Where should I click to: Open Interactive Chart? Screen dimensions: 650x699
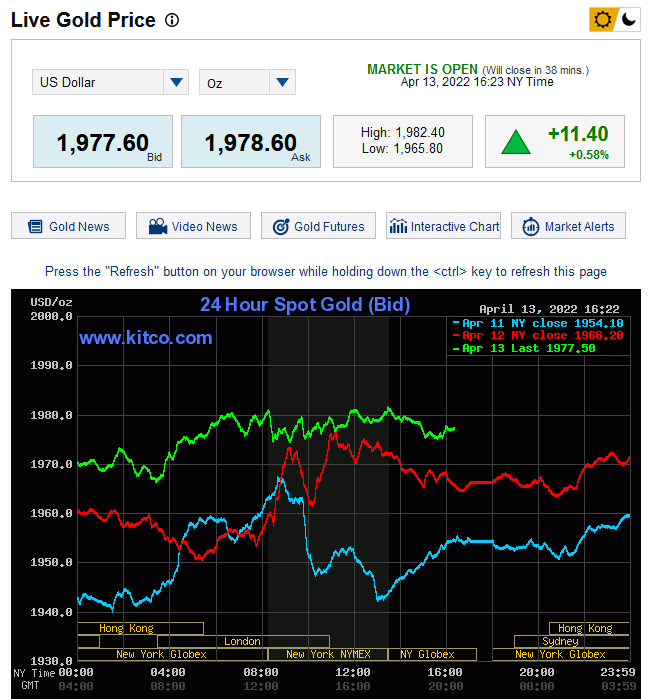tap(444, 226)
